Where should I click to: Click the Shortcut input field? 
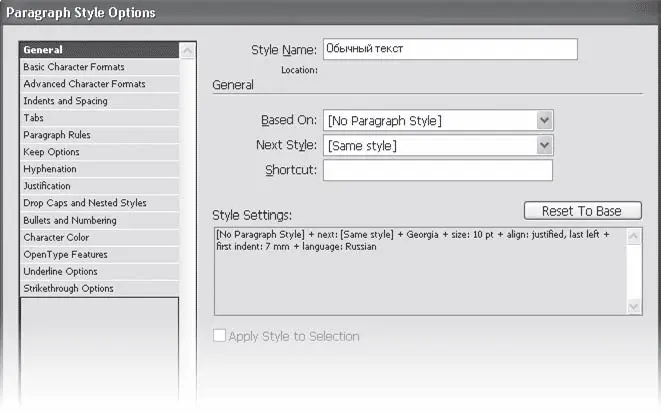pos(437,170)
